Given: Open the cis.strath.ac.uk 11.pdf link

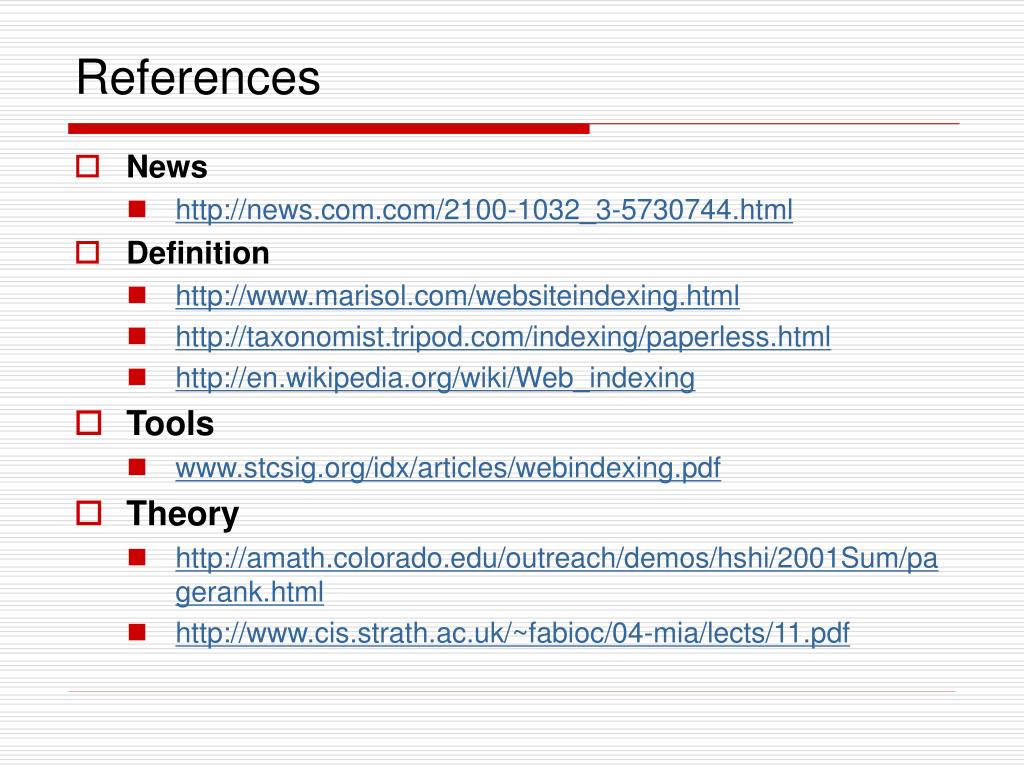Looking at the screenshot, I should pos(513,633).
